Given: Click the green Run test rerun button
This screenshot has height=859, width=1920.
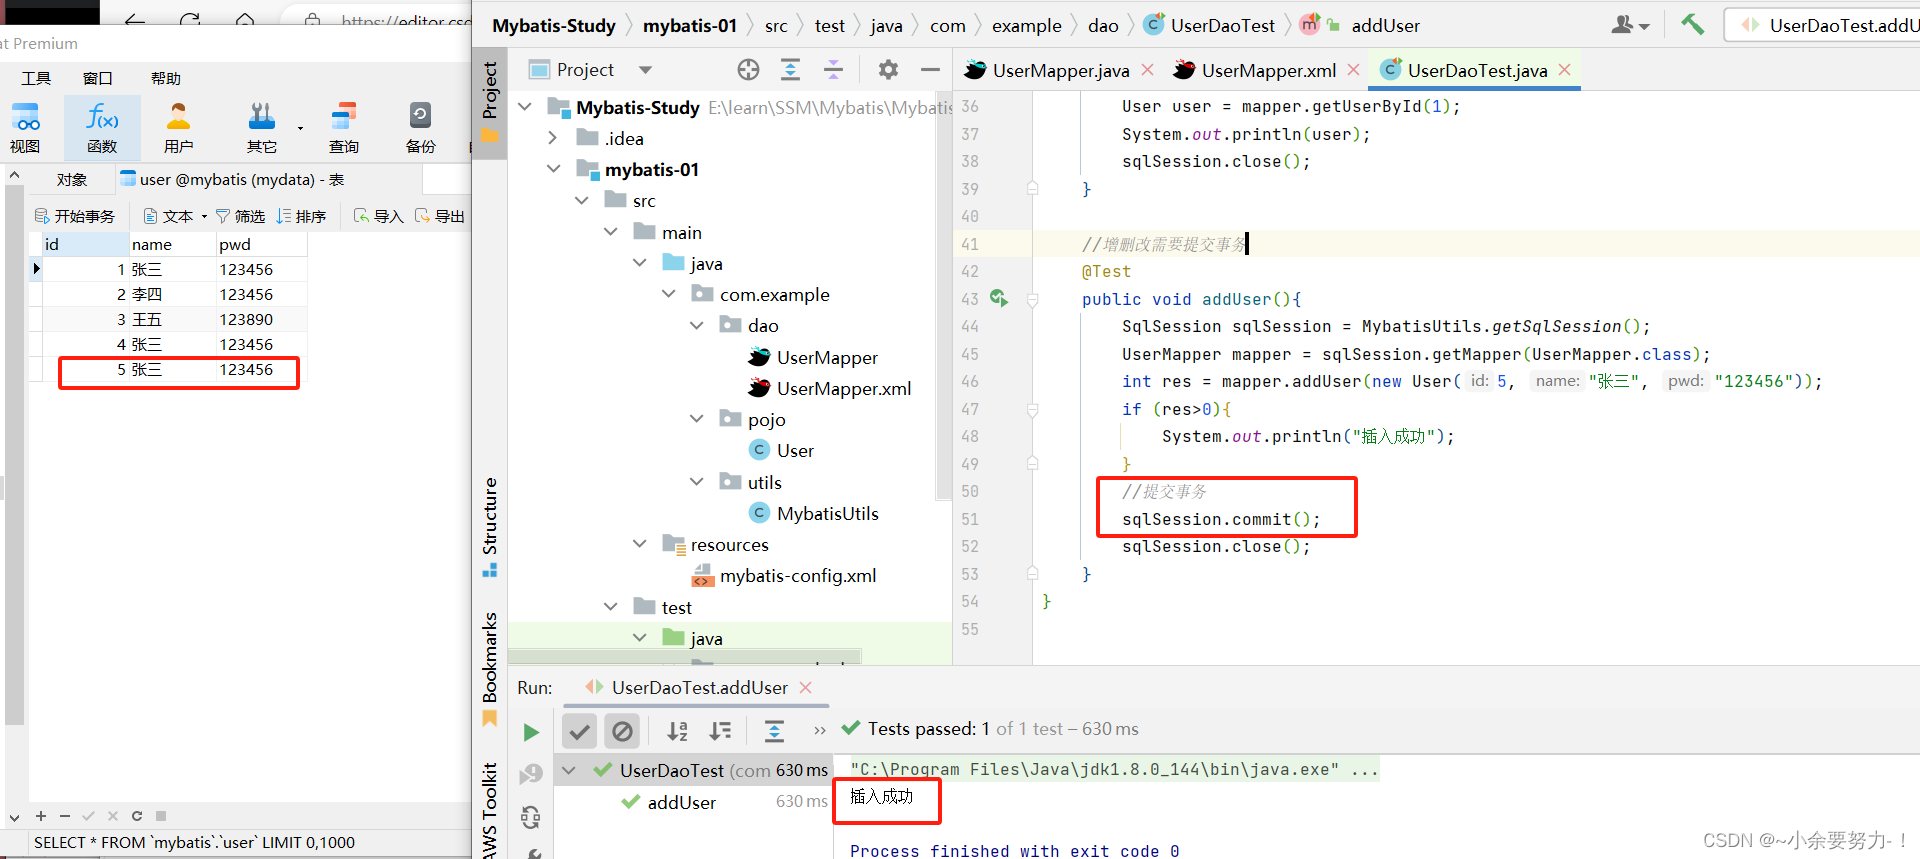Looking at the screenshot, I should click(x=531, y=732).
